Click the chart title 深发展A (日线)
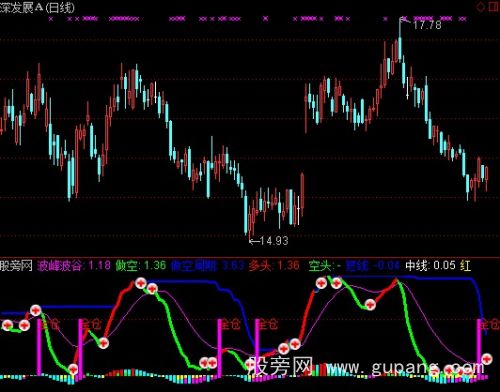500x392 pixels. click(x=37, y=7)
